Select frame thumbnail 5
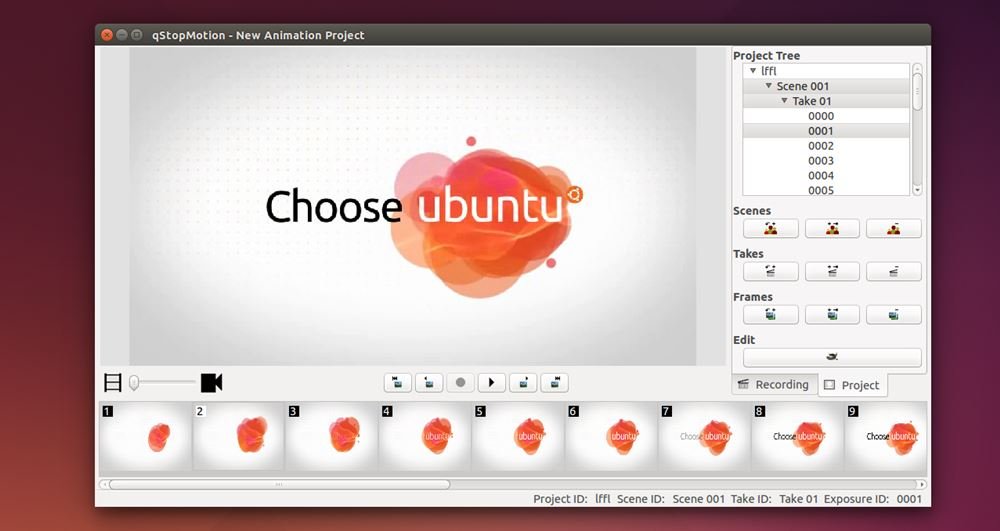 (518, 437)
